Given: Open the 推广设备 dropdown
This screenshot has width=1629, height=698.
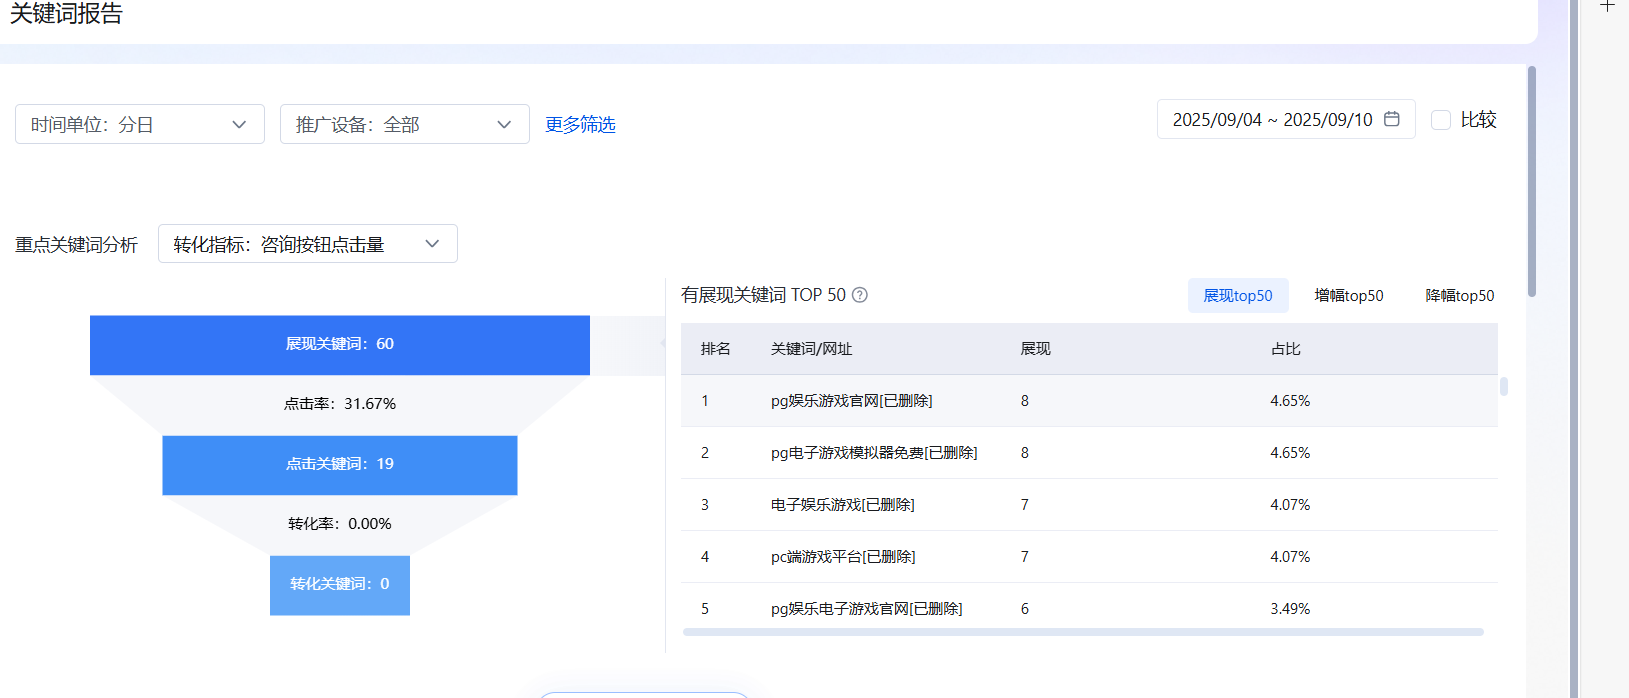Looking at the screenshot, I should pos(404,125).
